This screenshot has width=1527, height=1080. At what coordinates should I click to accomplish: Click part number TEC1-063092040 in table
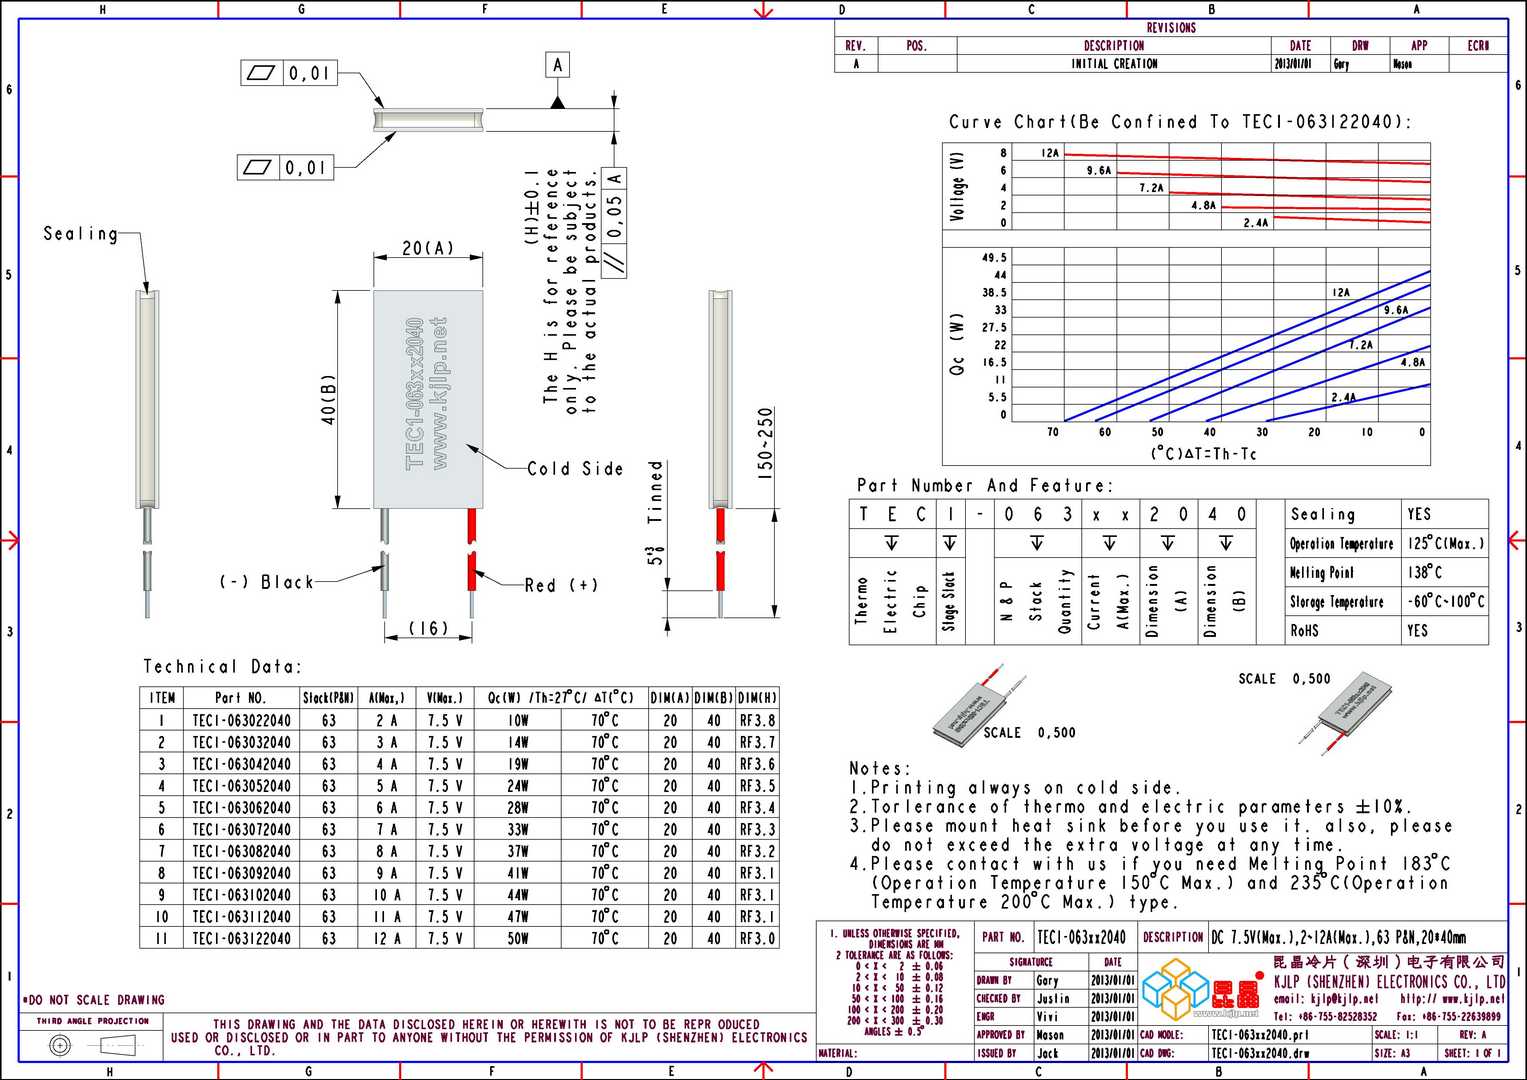241,873
